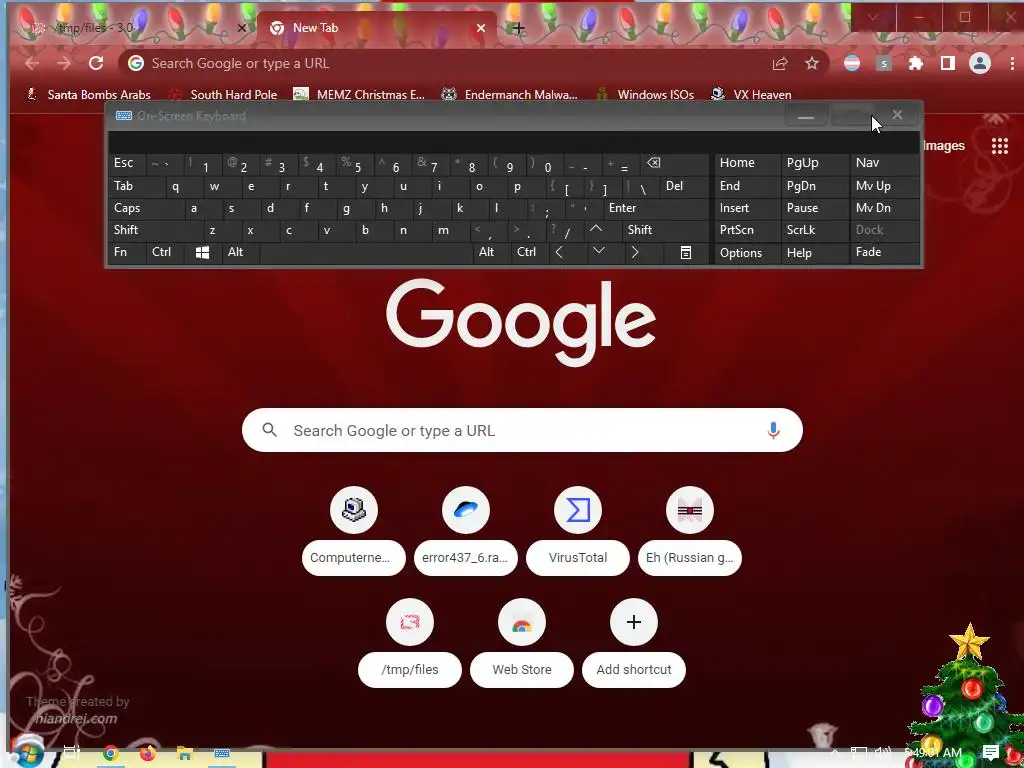The image size is (1024, 768).
Task: Toggle the right Alt key on the On-Screen Keyboard
Action: (491, 252)
